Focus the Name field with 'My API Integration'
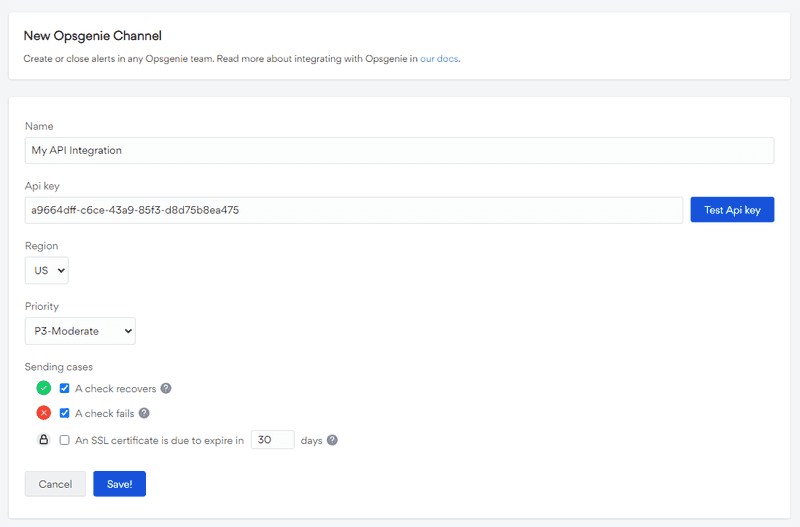This screenshot has height=527, width=800. [x=399, y=150]
